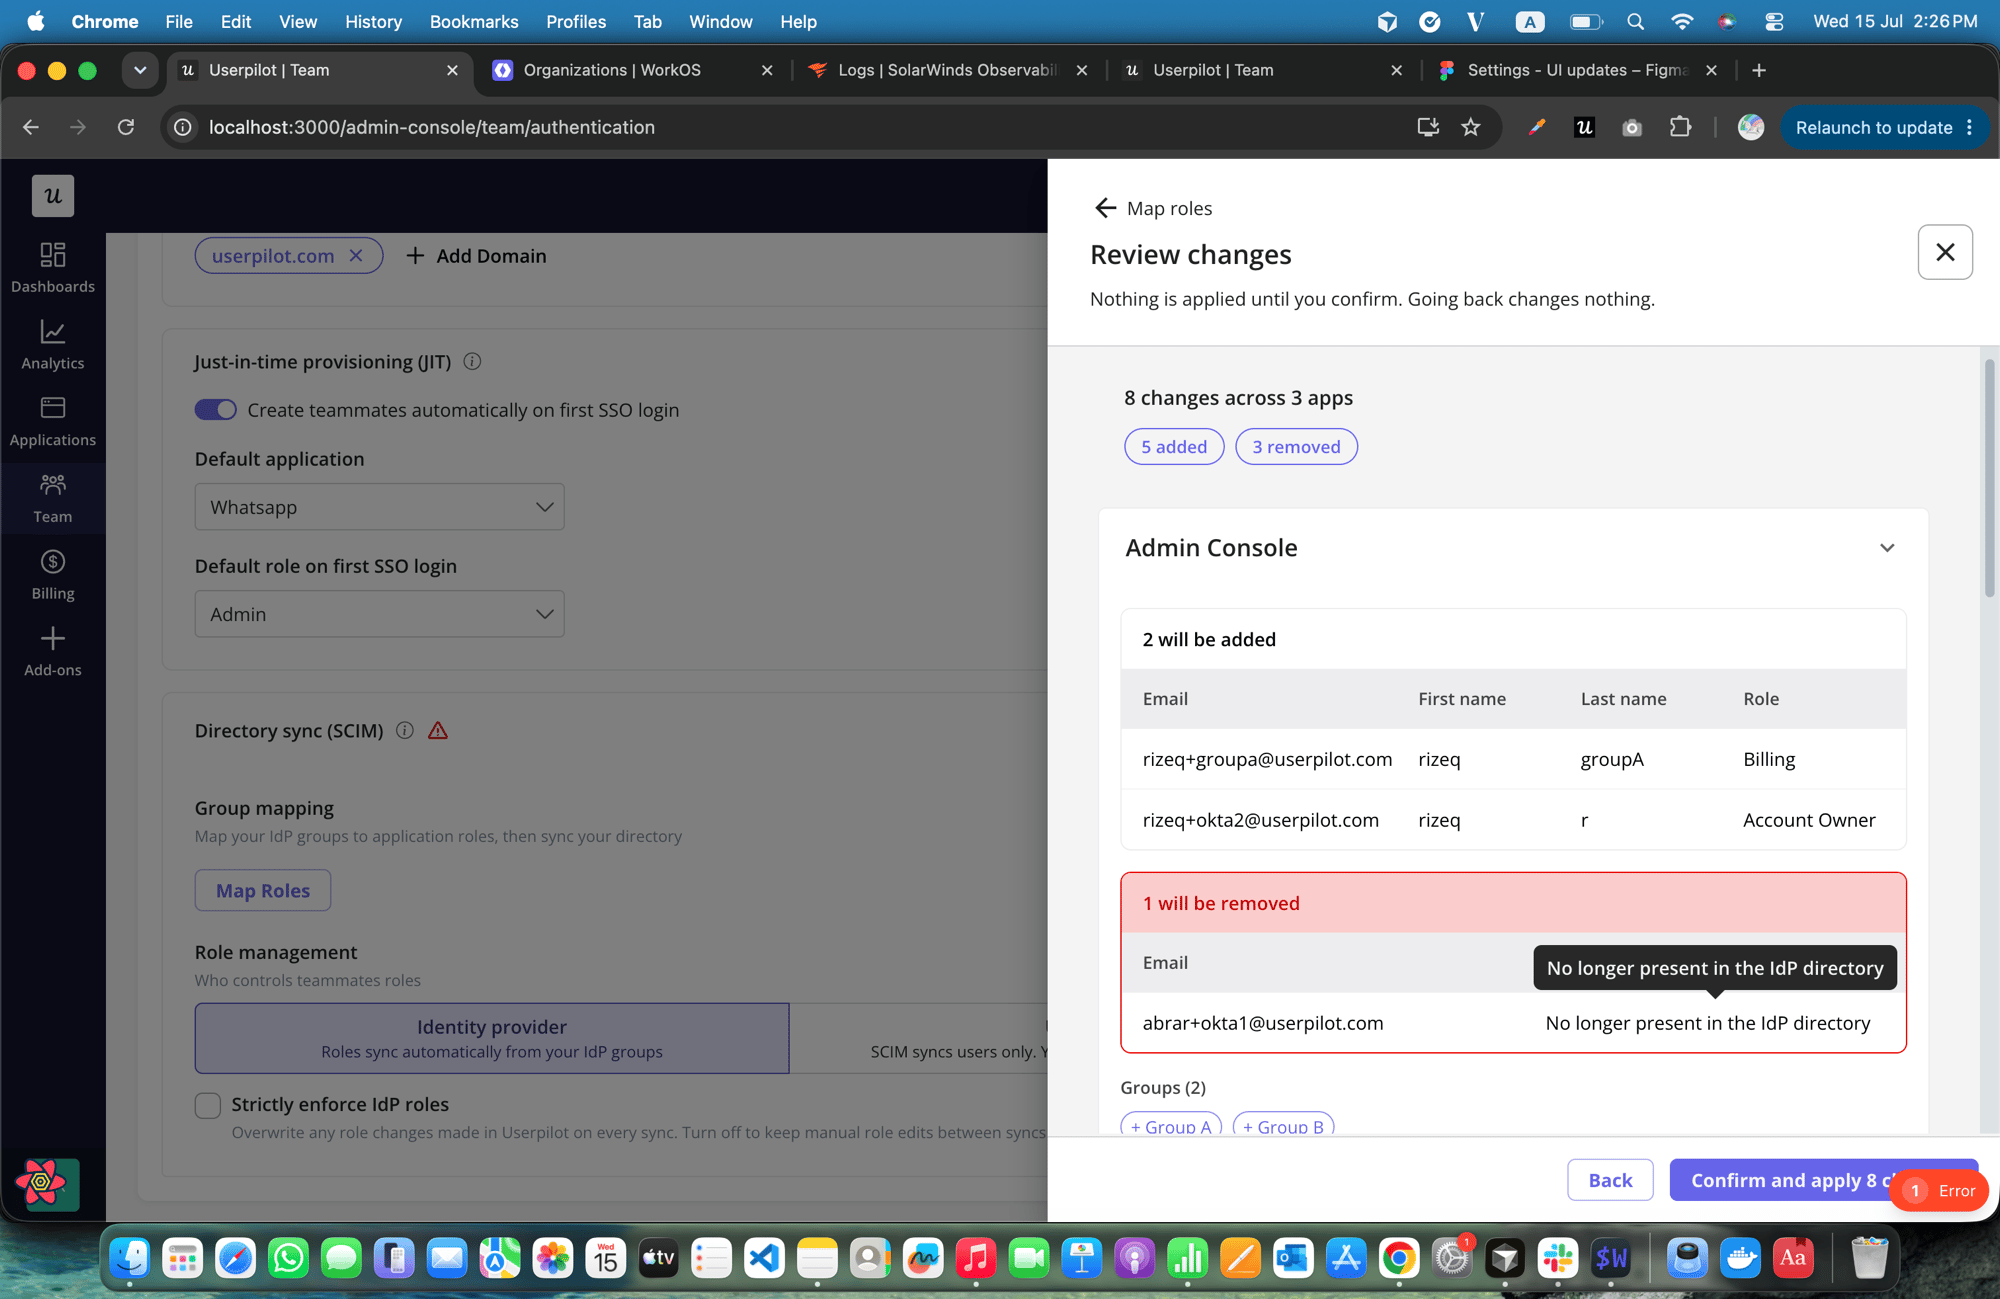Reload the page in Chrome

coord(126,127)
